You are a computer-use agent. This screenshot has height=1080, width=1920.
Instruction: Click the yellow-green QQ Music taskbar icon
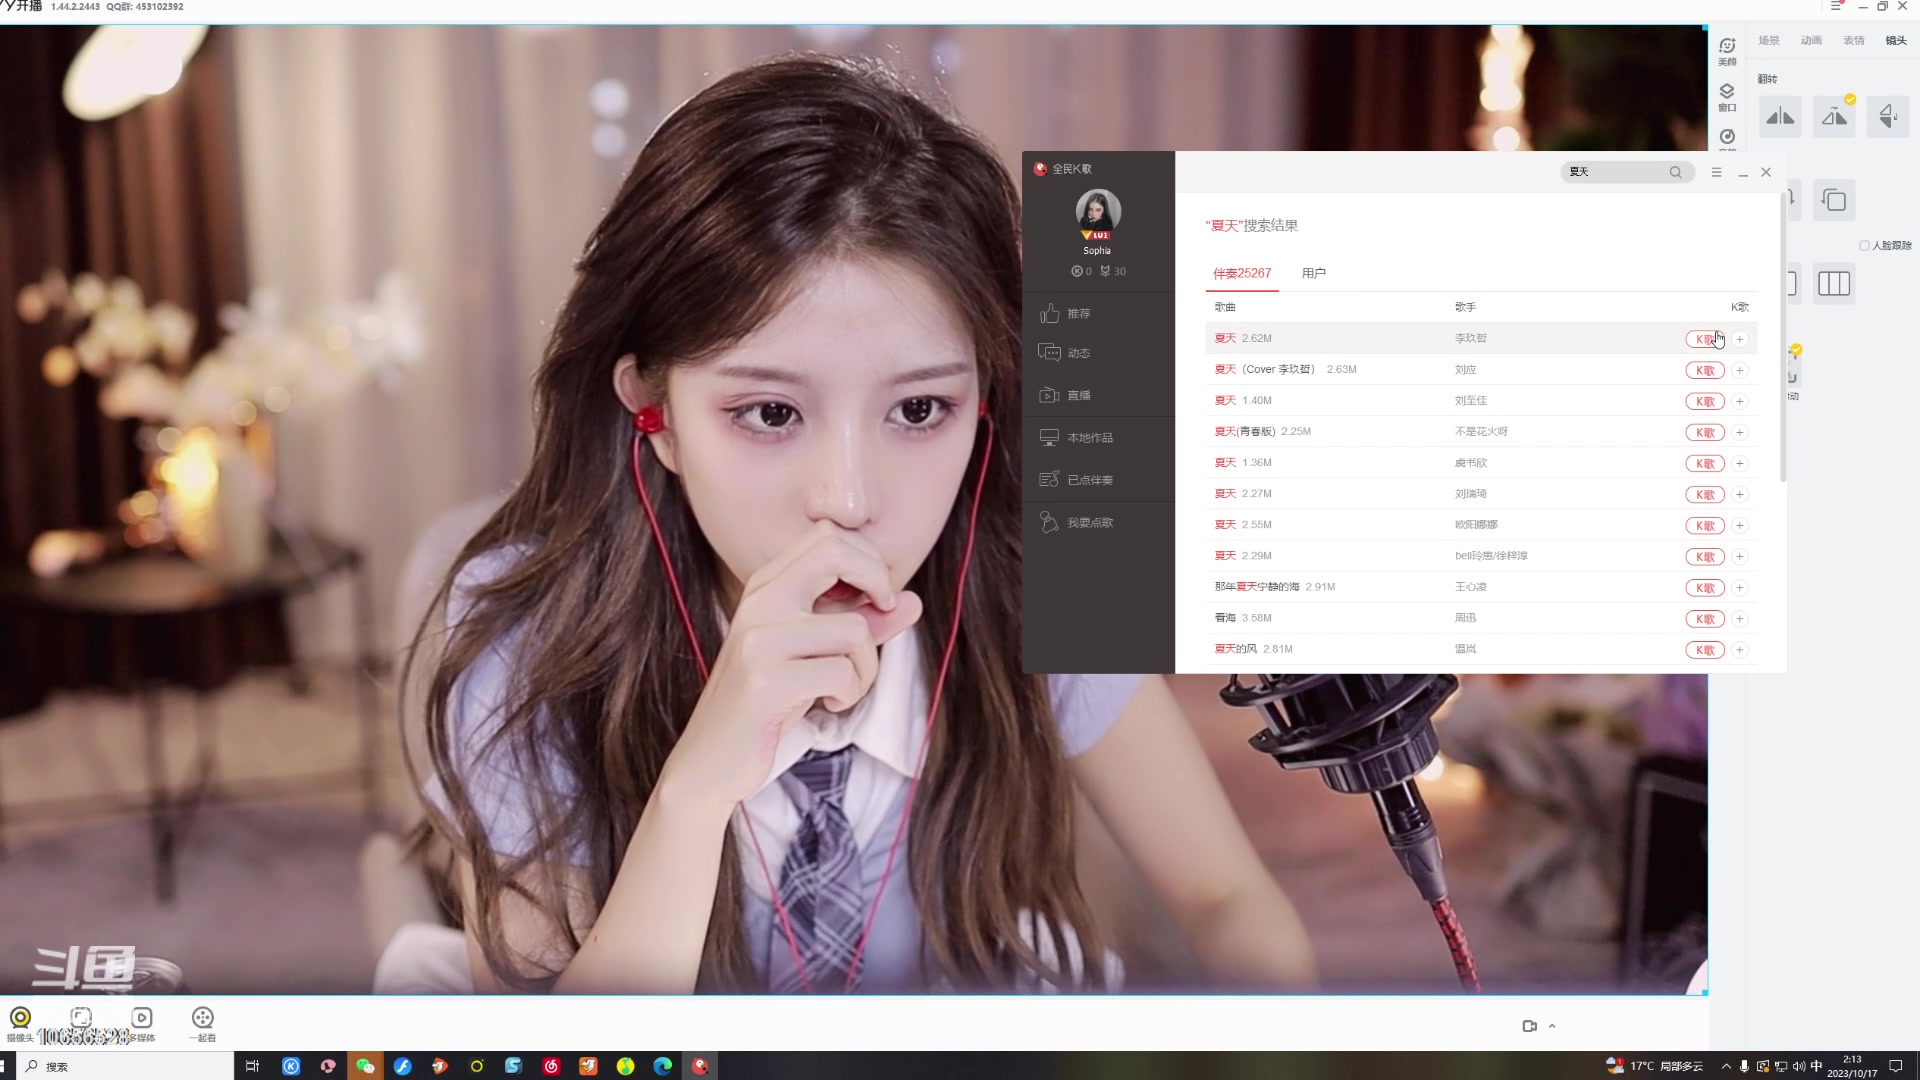(x=626, y=1066)
